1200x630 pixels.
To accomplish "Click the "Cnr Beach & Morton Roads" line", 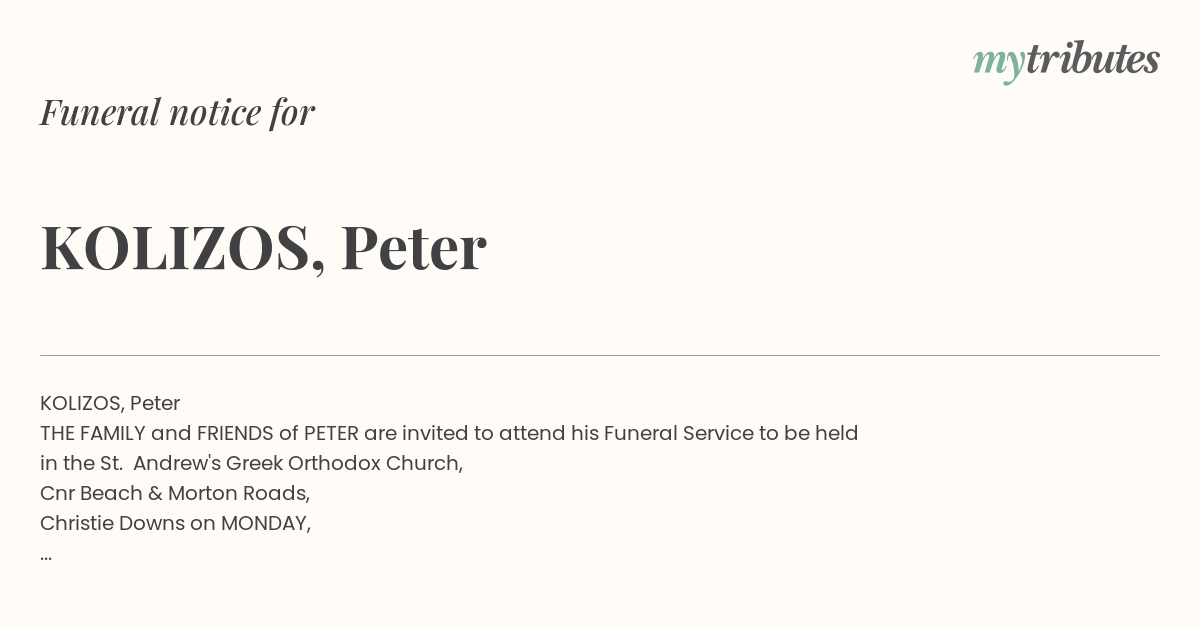I will coord(175,493).
